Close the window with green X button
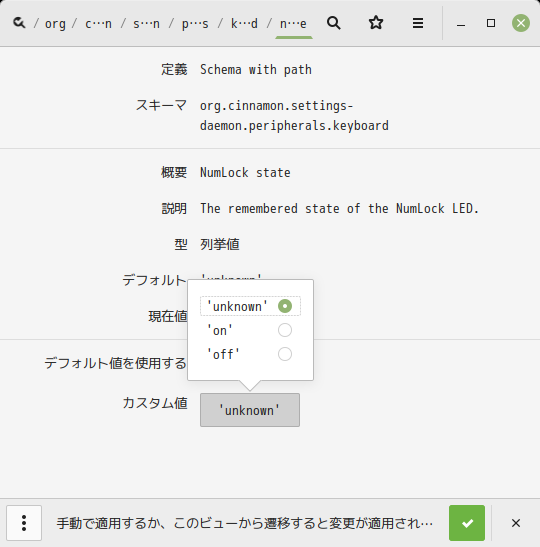The image size is (540, 547). [x=521, y=23]
